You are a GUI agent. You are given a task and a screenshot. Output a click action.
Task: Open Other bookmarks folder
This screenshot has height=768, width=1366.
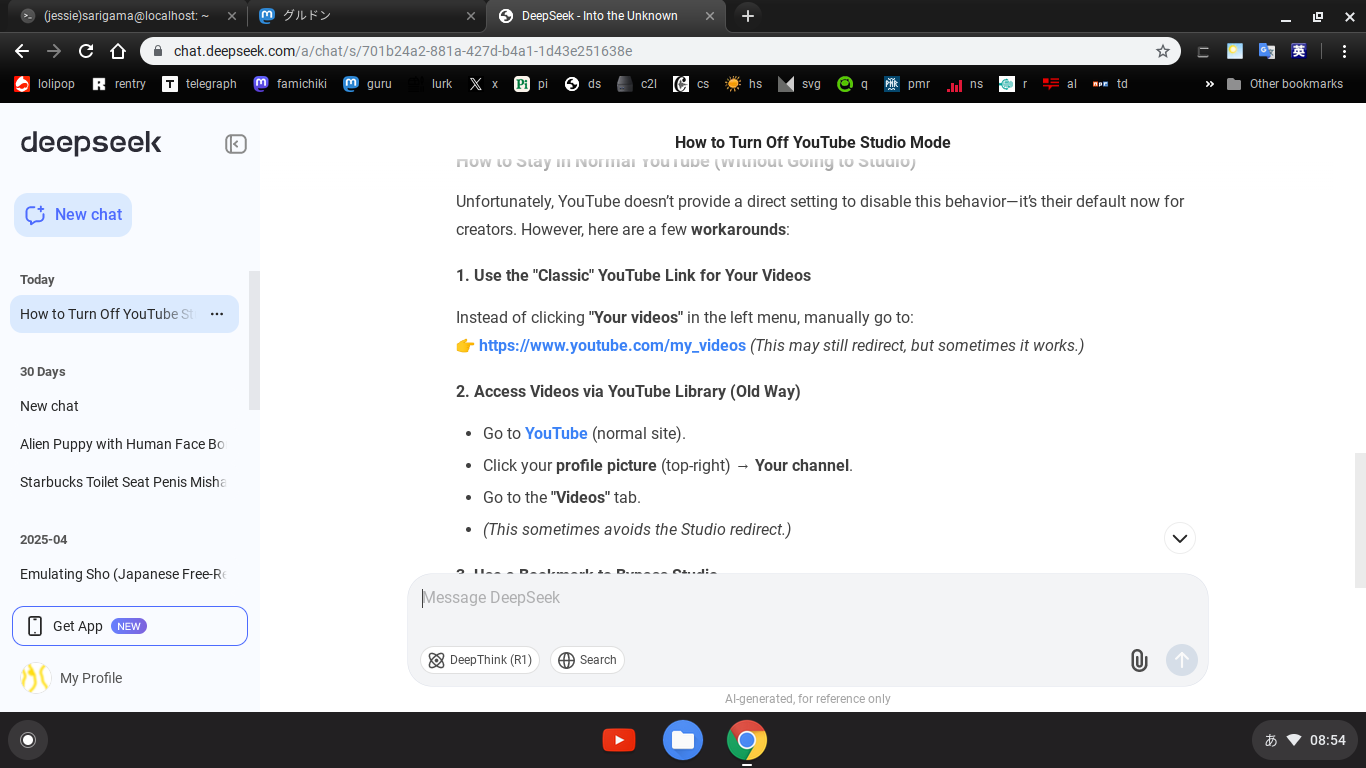tap(1285, 84)
